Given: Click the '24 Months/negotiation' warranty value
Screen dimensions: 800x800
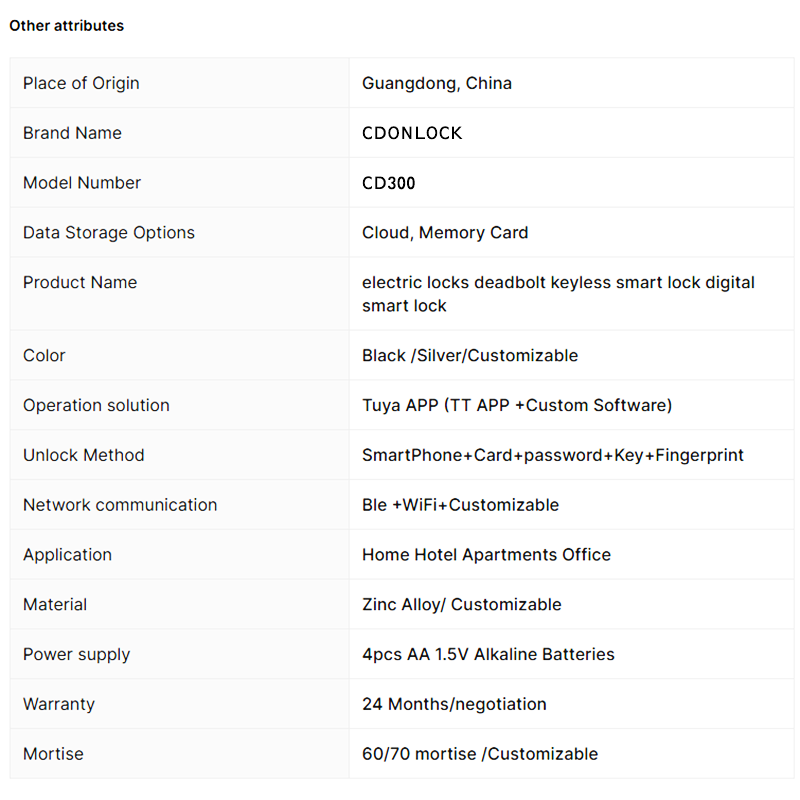Looking at the screenshot, I should pyautogui.click(x=454, y=704).
